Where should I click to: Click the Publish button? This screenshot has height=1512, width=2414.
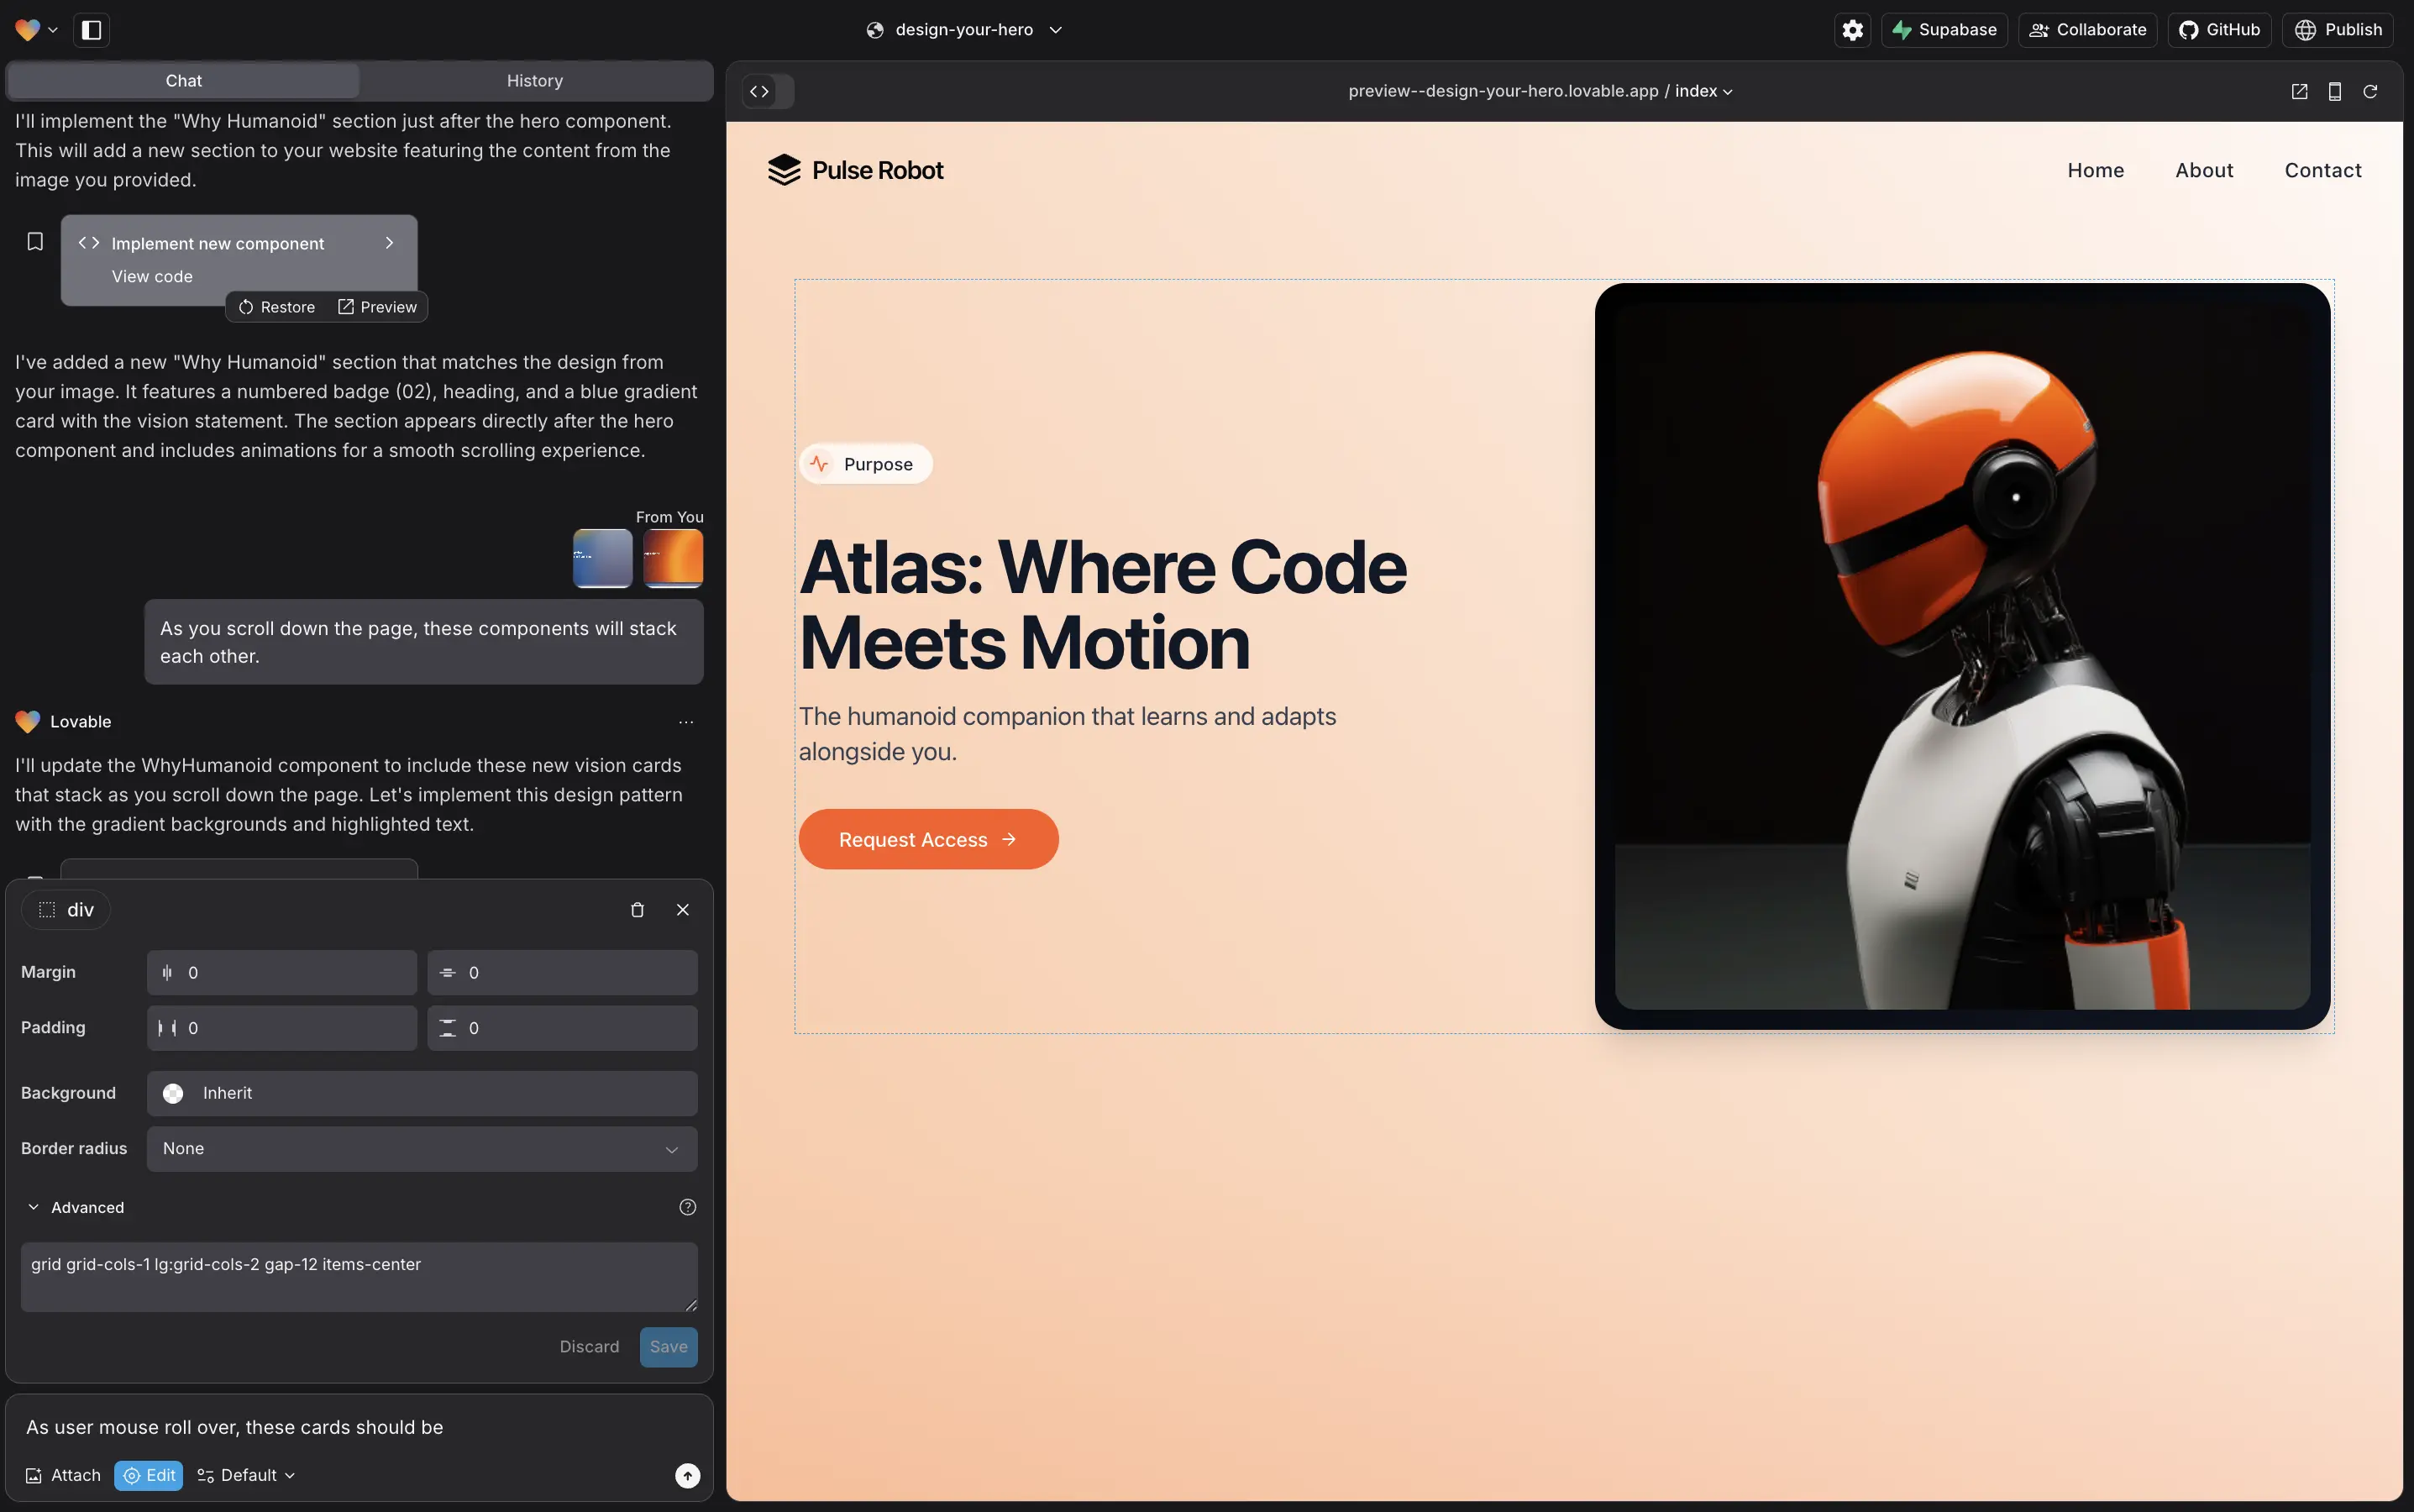tap(2337, 30)
